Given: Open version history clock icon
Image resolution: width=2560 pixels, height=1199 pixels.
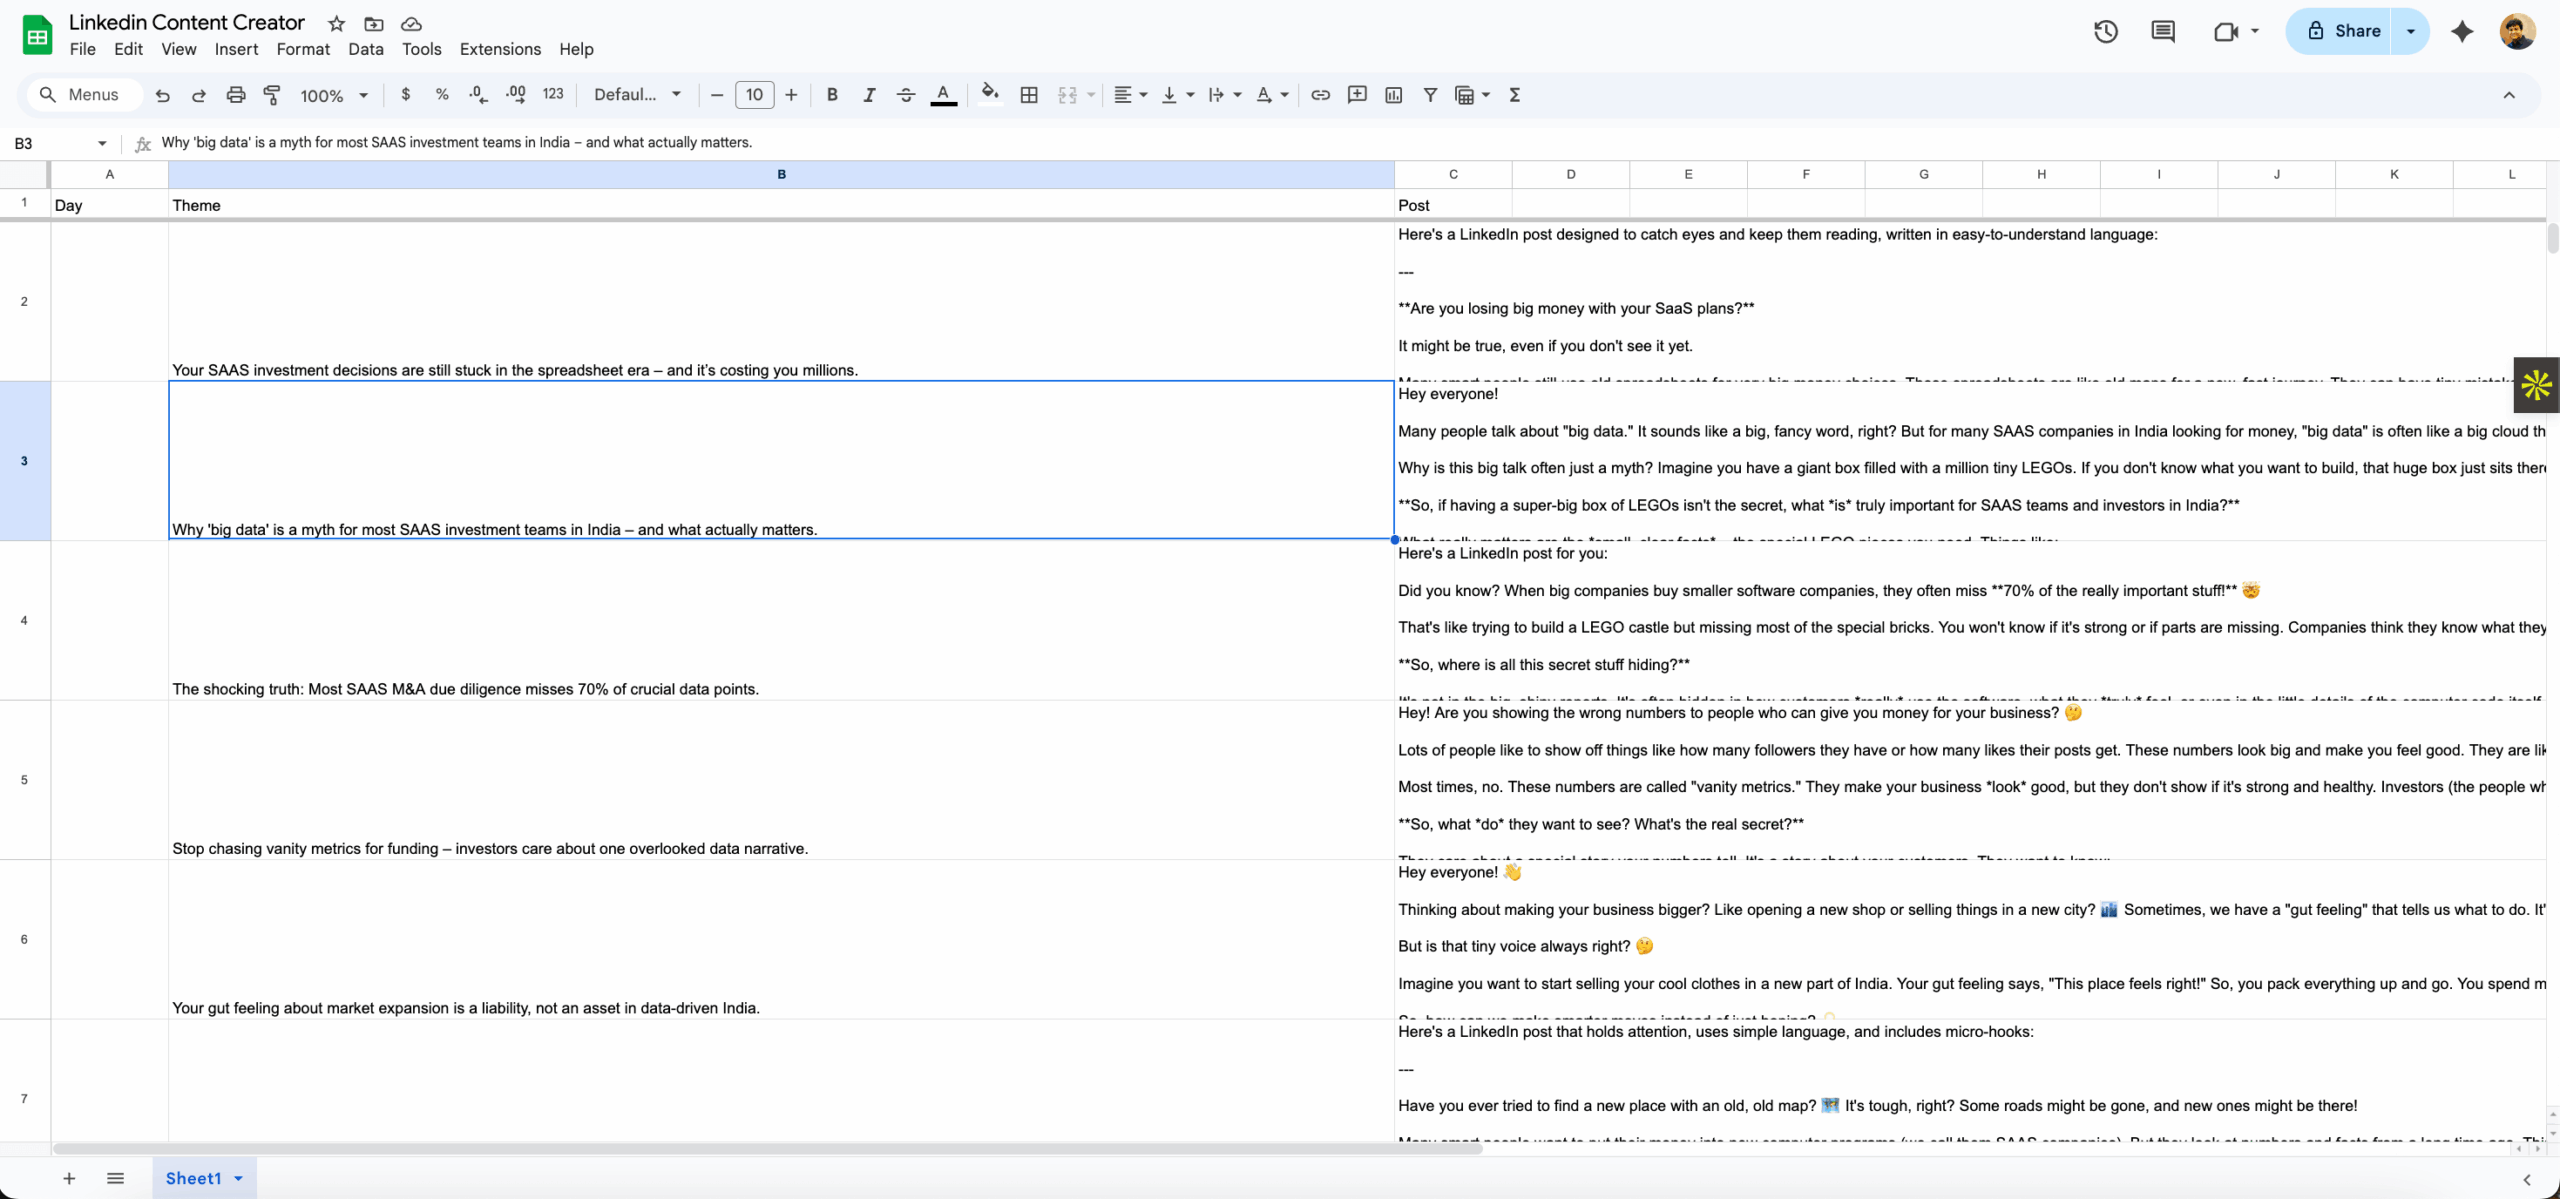Looking at the screenshot, I should click(x=2105, y=31).
